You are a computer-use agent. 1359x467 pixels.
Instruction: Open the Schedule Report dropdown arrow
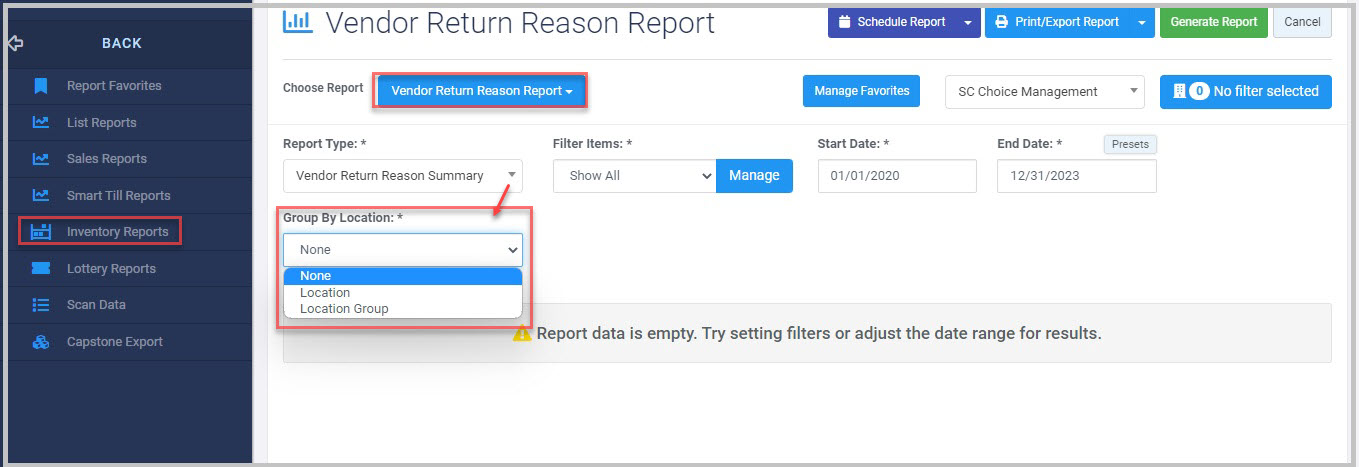click(967, 22)
